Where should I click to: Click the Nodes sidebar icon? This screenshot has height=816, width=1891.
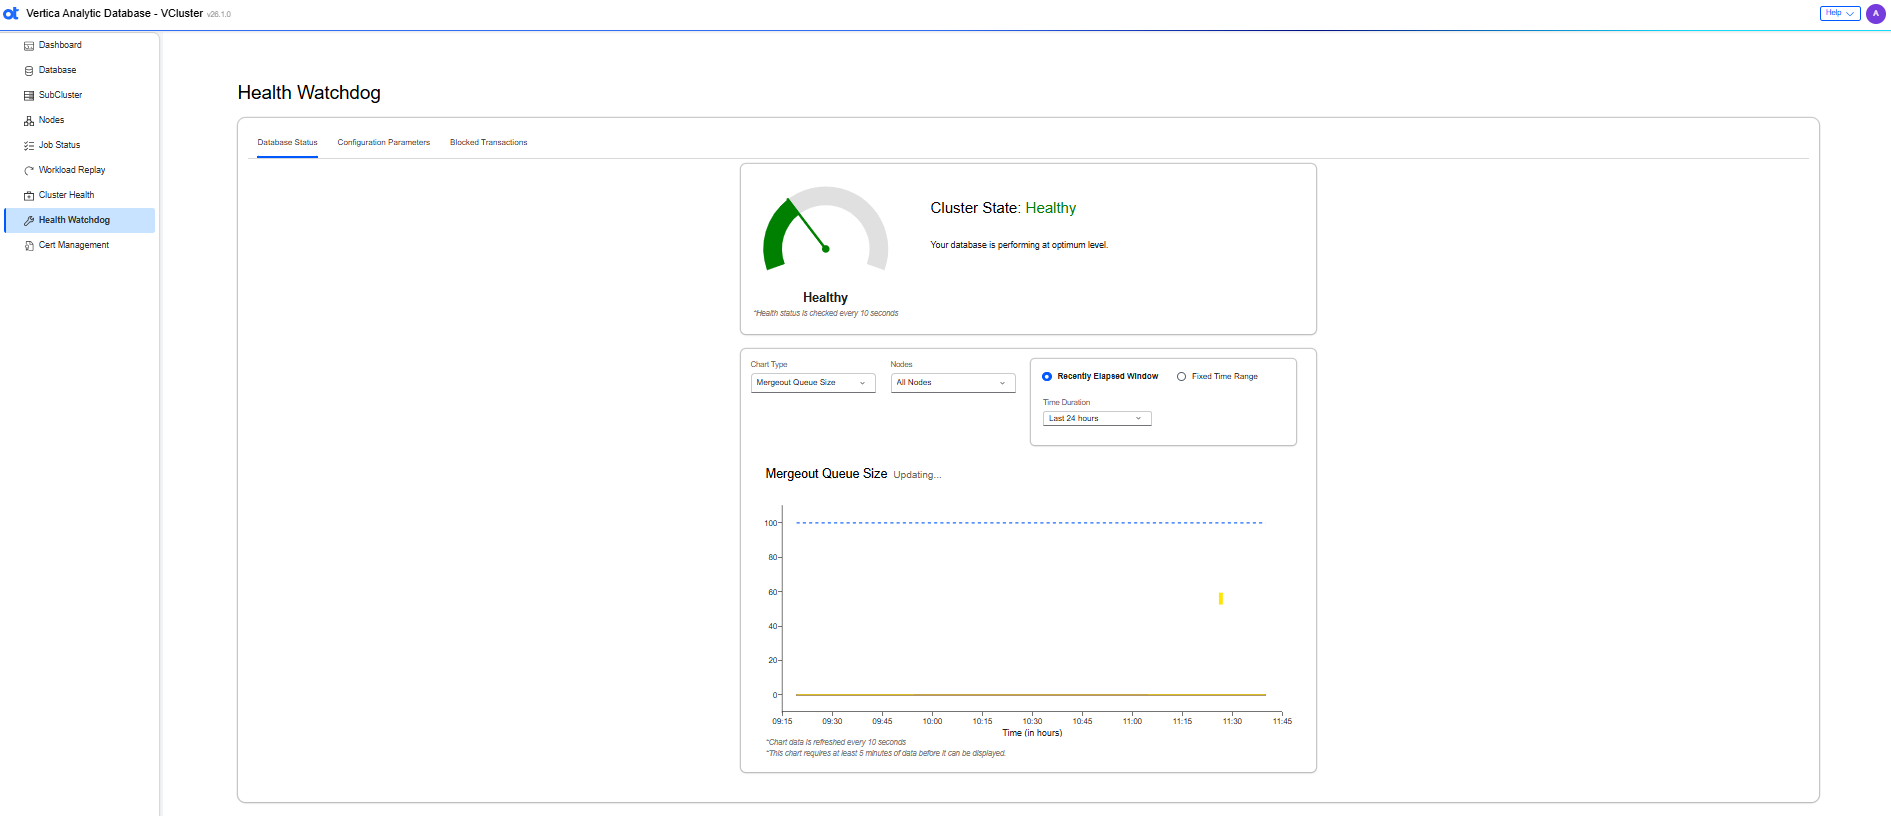coord(29,121)
